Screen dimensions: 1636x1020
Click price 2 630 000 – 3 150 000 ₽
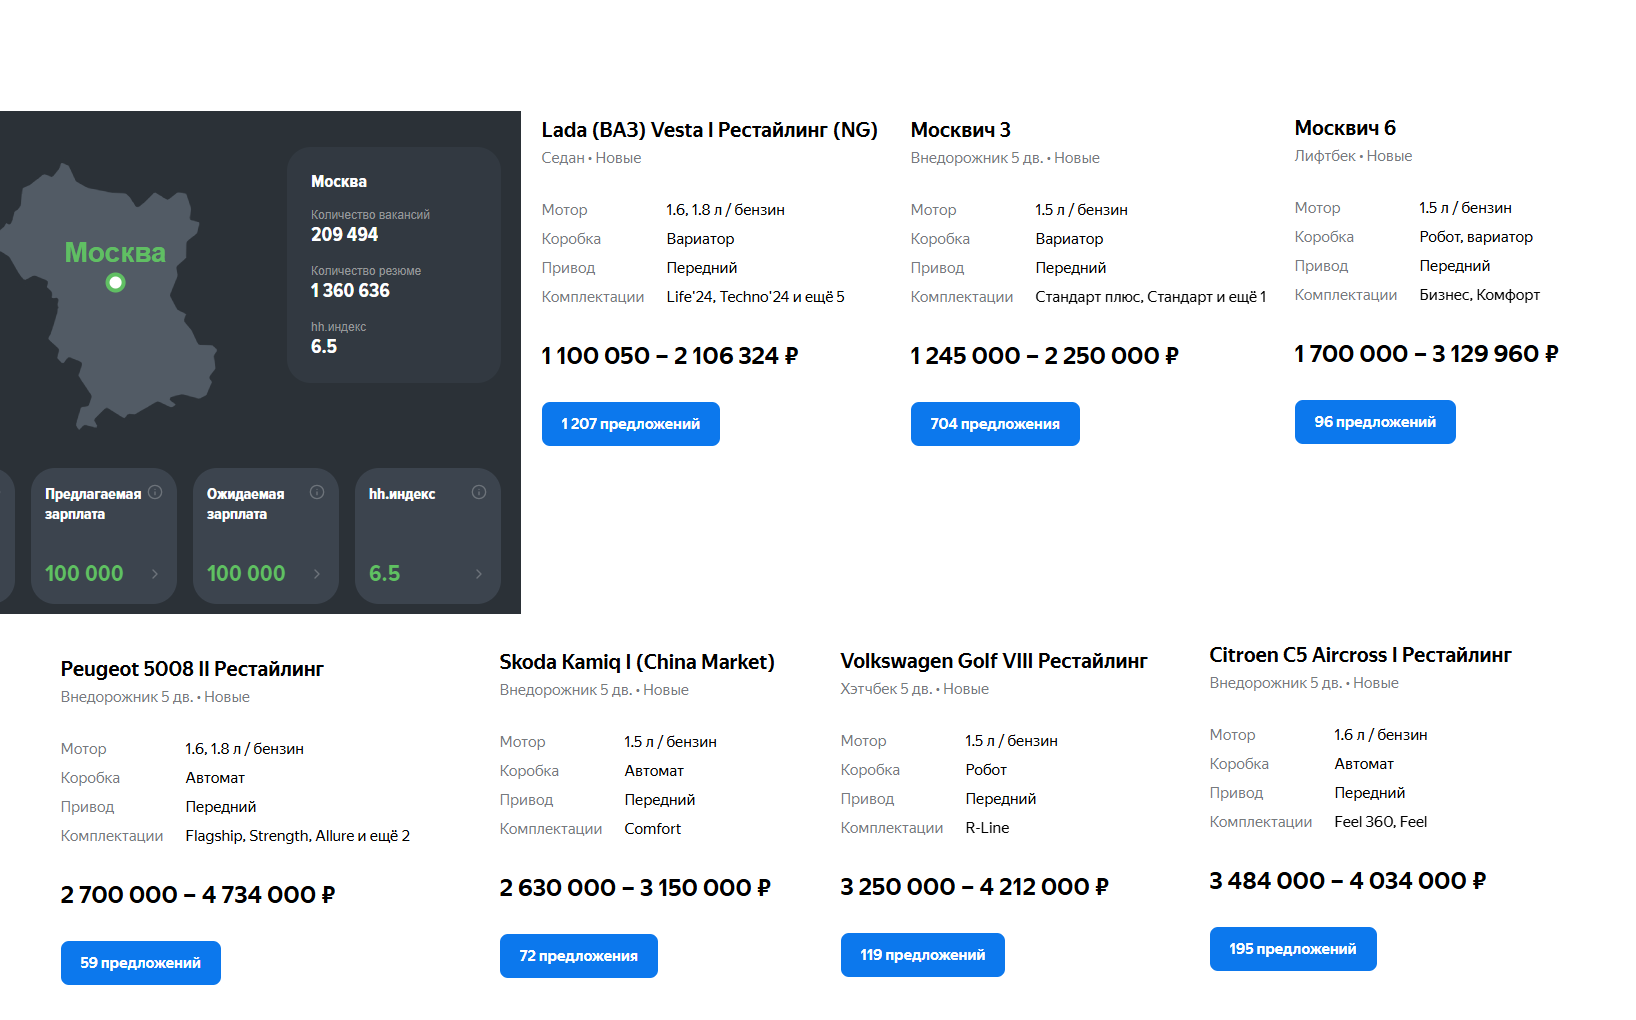(636, 888)
